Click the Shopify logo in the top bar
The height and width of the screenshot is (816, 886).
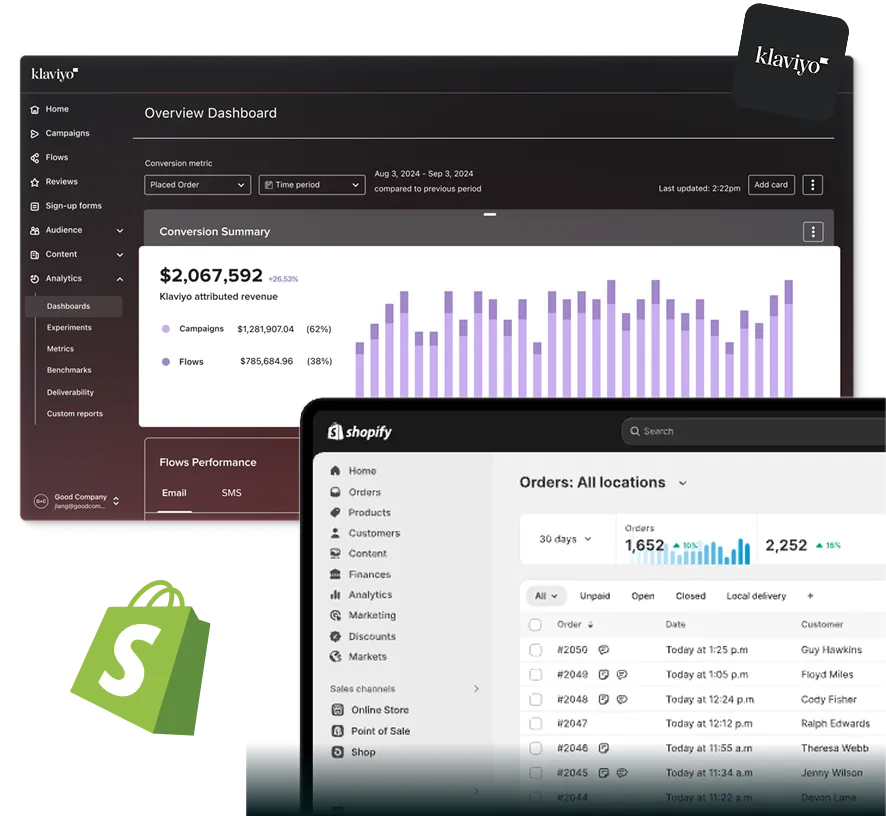click(x=360, y=432)
